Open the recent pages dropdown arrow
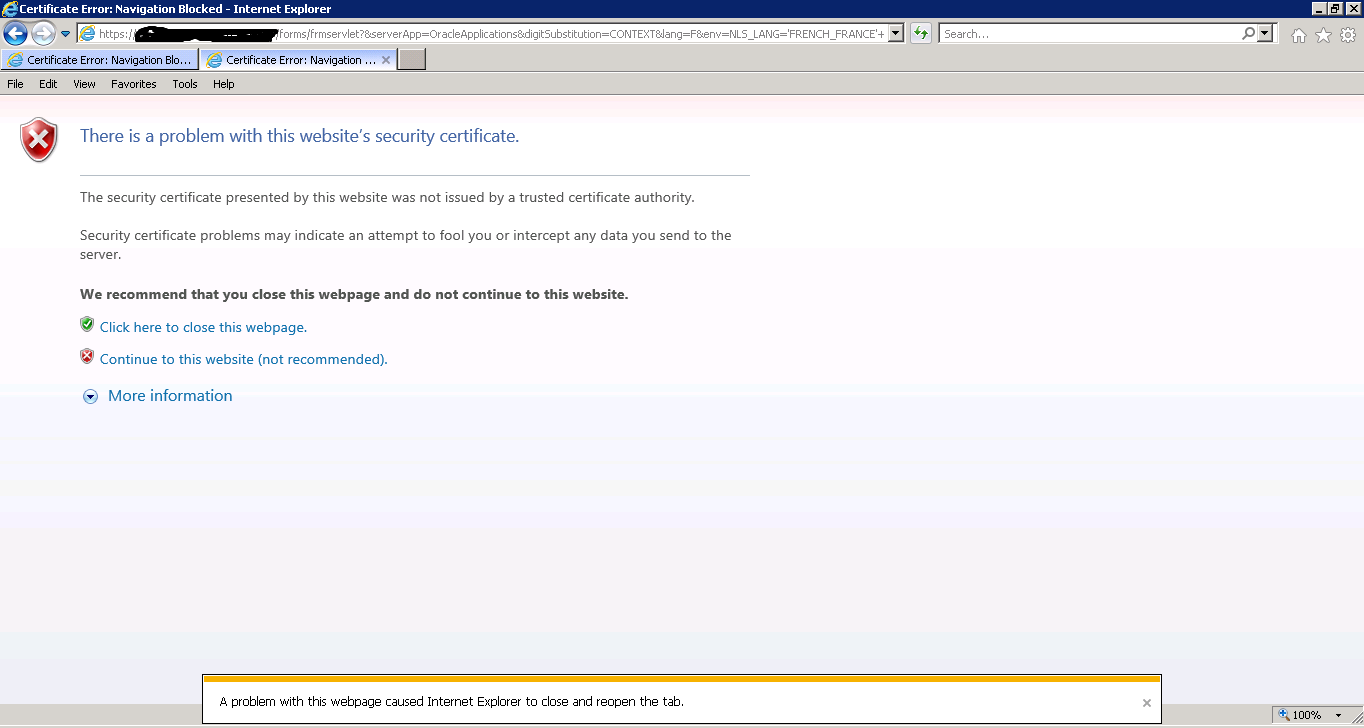 tap(66, 34)
